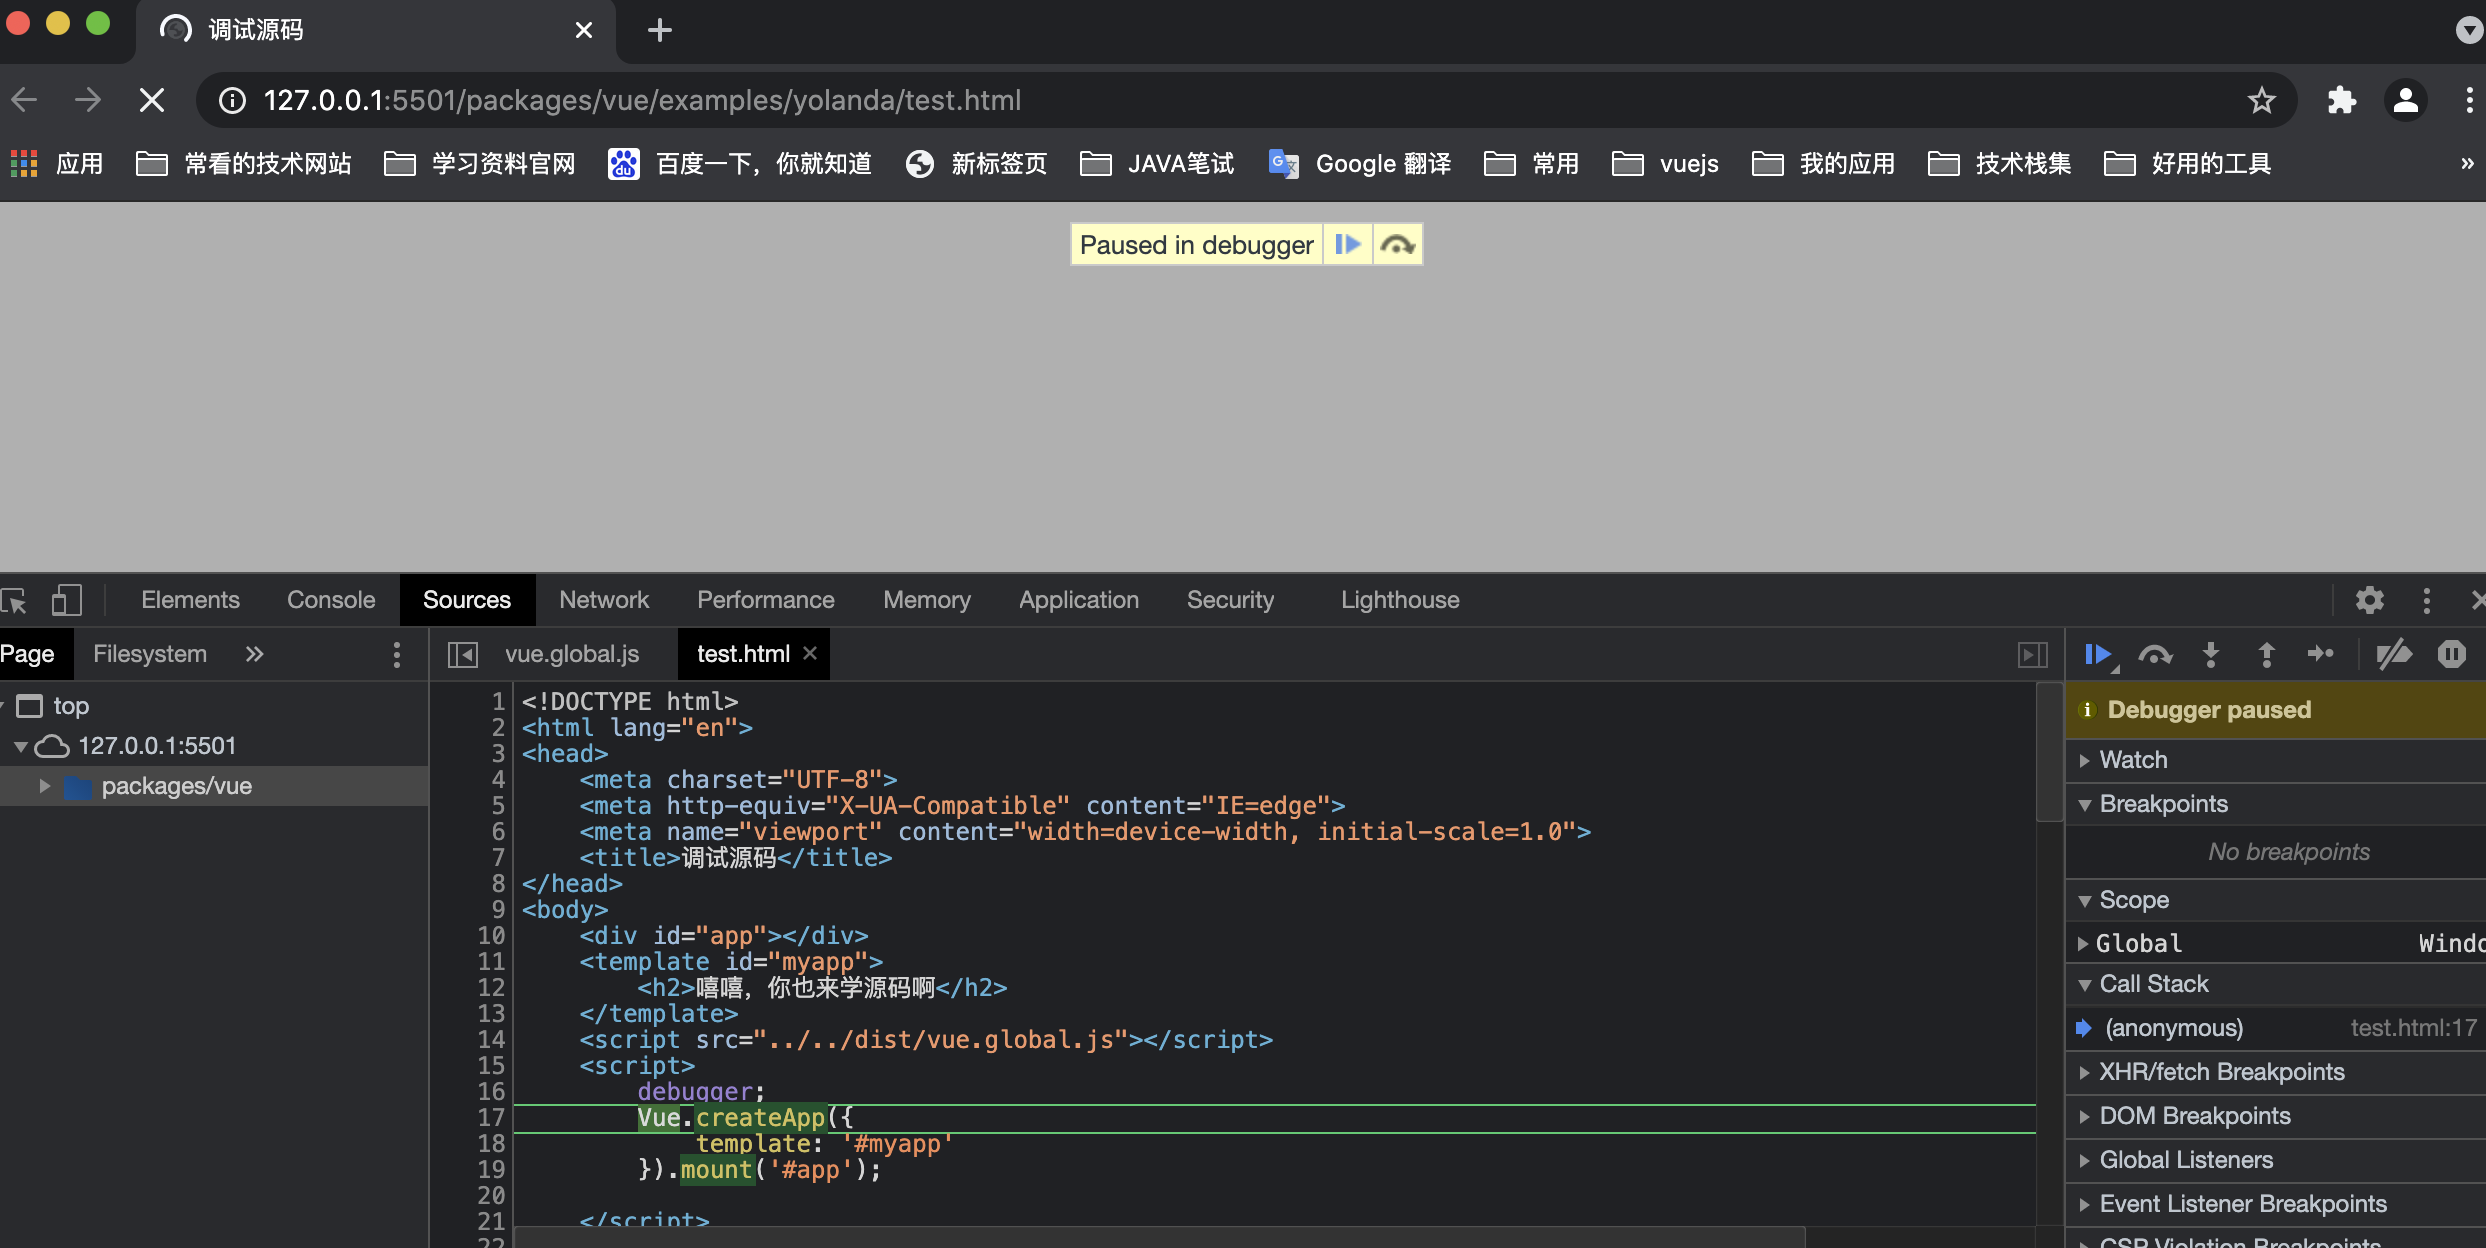Resume from Paused in debugger overlay
2486x1248 pixels.
tap(1347, 244)
